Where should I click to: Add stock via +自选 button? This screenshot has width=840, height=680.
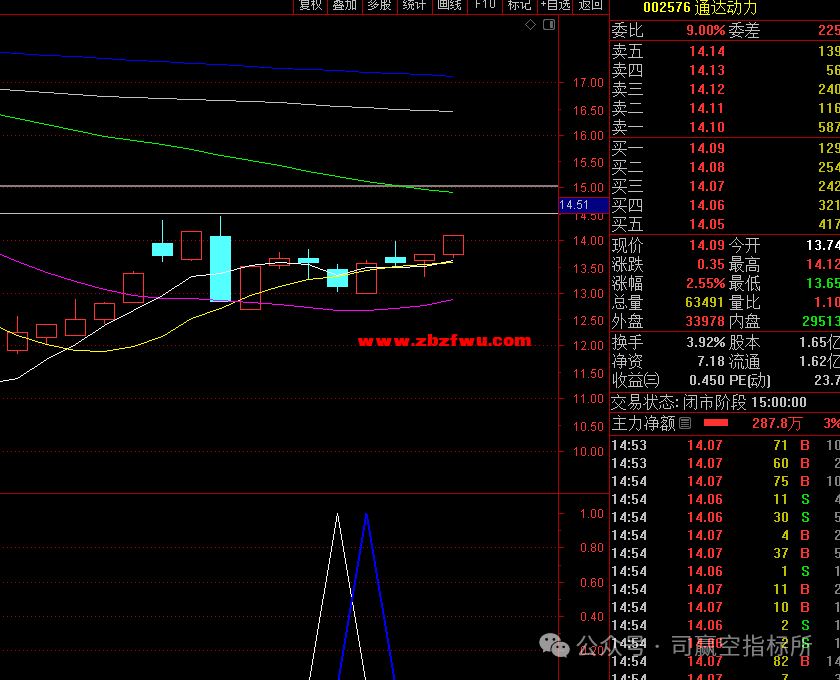[x=555, y=5]
